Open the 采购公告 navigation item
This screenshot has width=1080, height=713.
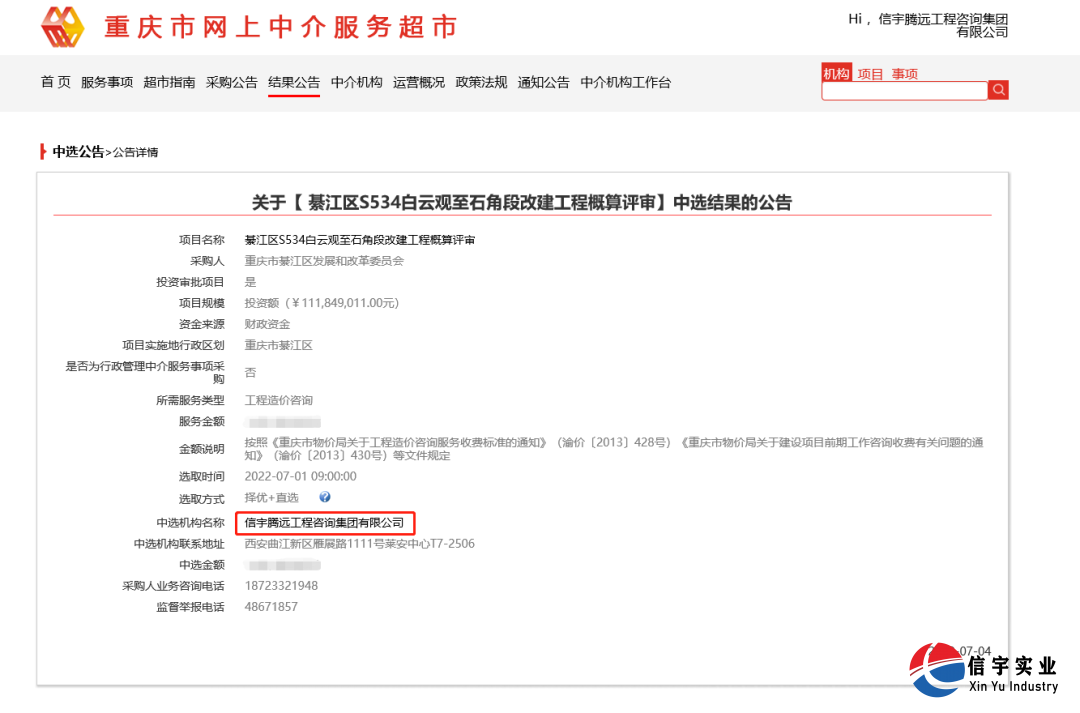pyautogui.click(x=232, y=83)
